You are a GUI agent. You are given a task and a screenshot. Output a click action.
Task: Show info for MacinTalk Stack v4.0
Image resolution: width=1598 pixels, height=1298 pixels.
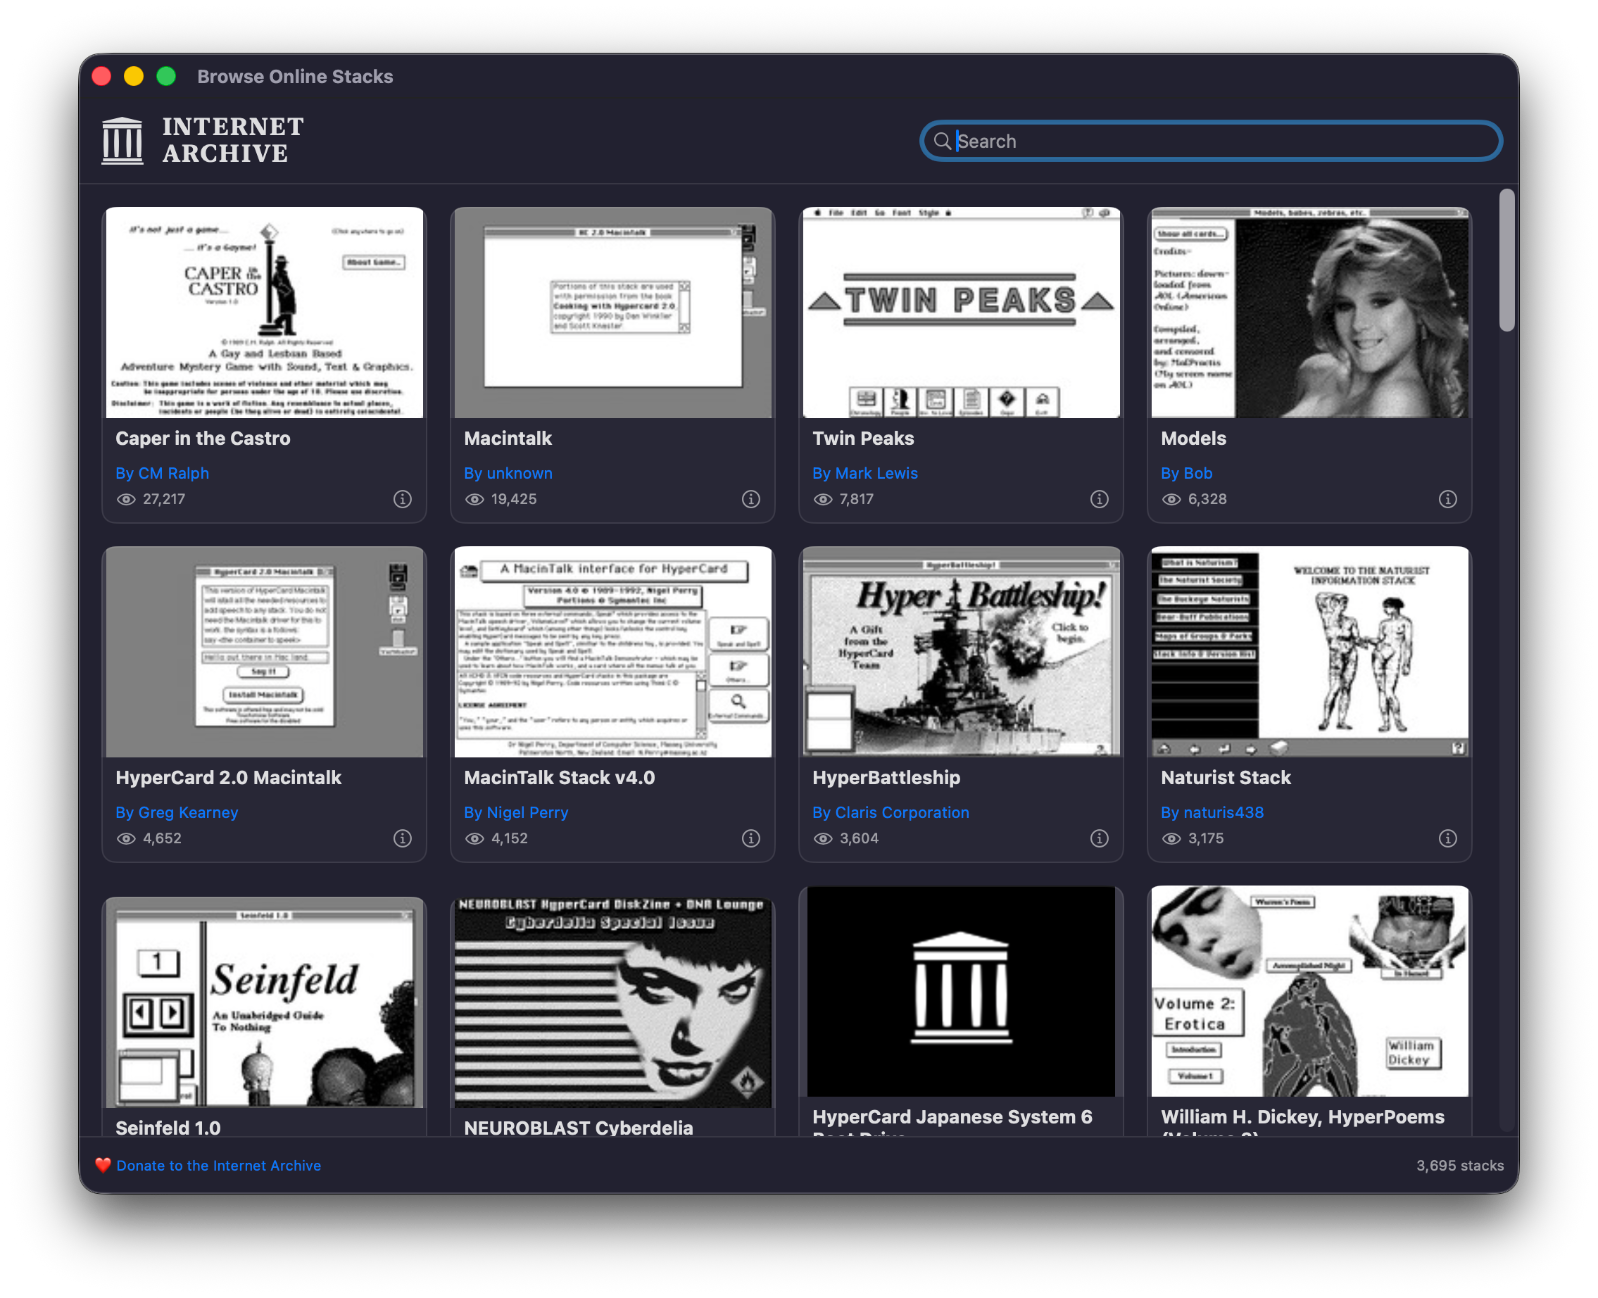tap(751, 838)
